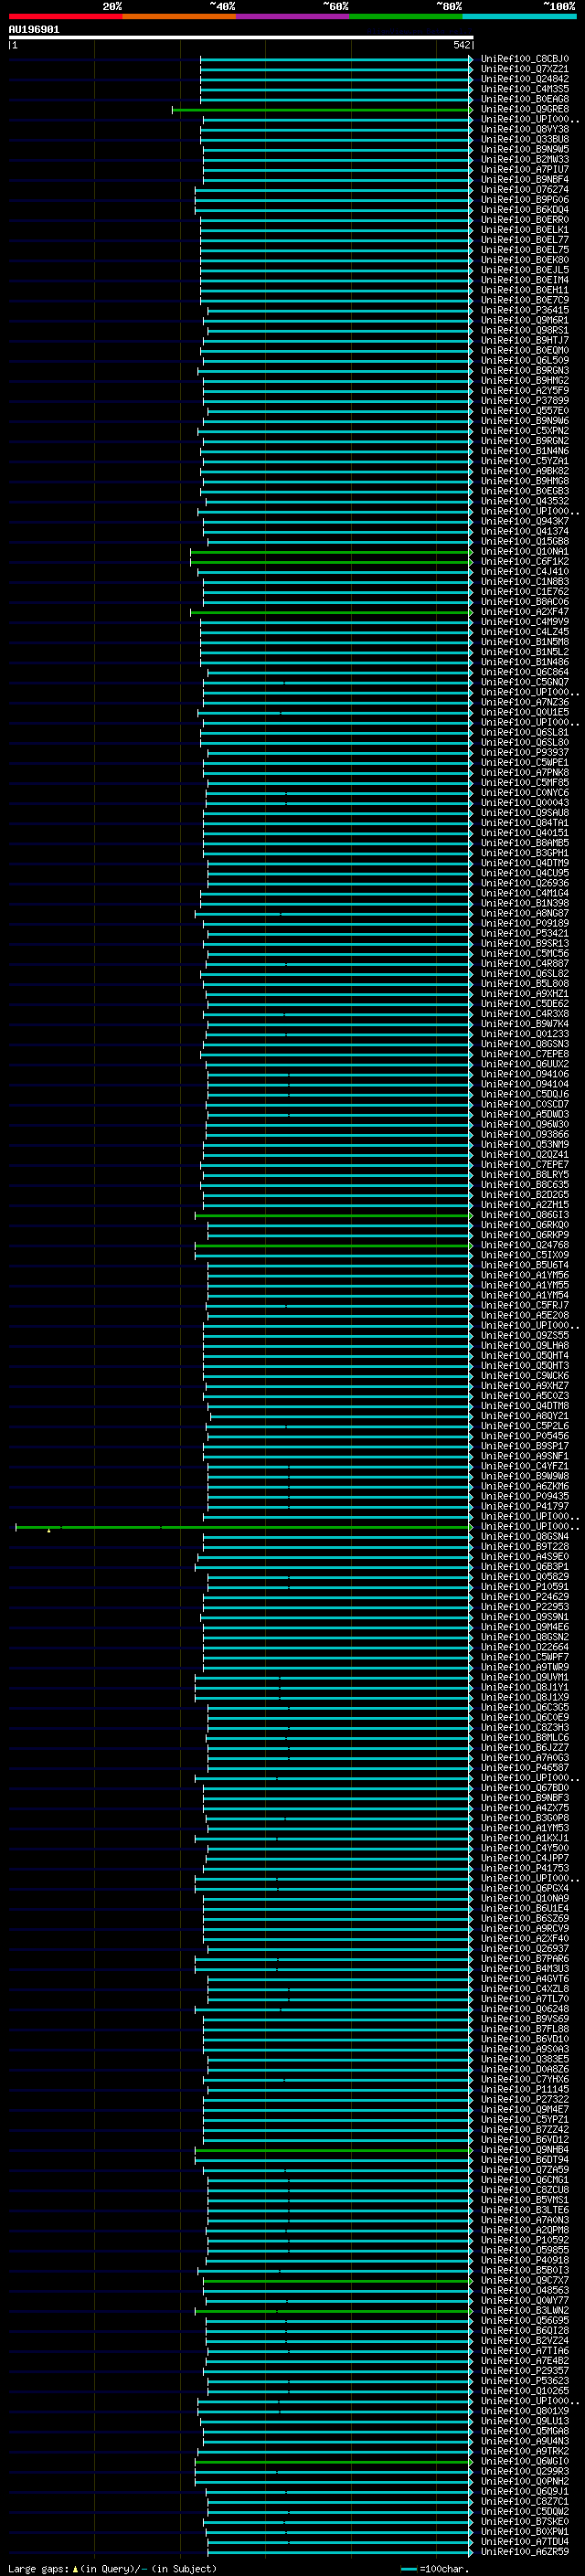Select label UniRef100_B0EK80
This screenshot has height=2576, width=585.
[x=524, y=261]
